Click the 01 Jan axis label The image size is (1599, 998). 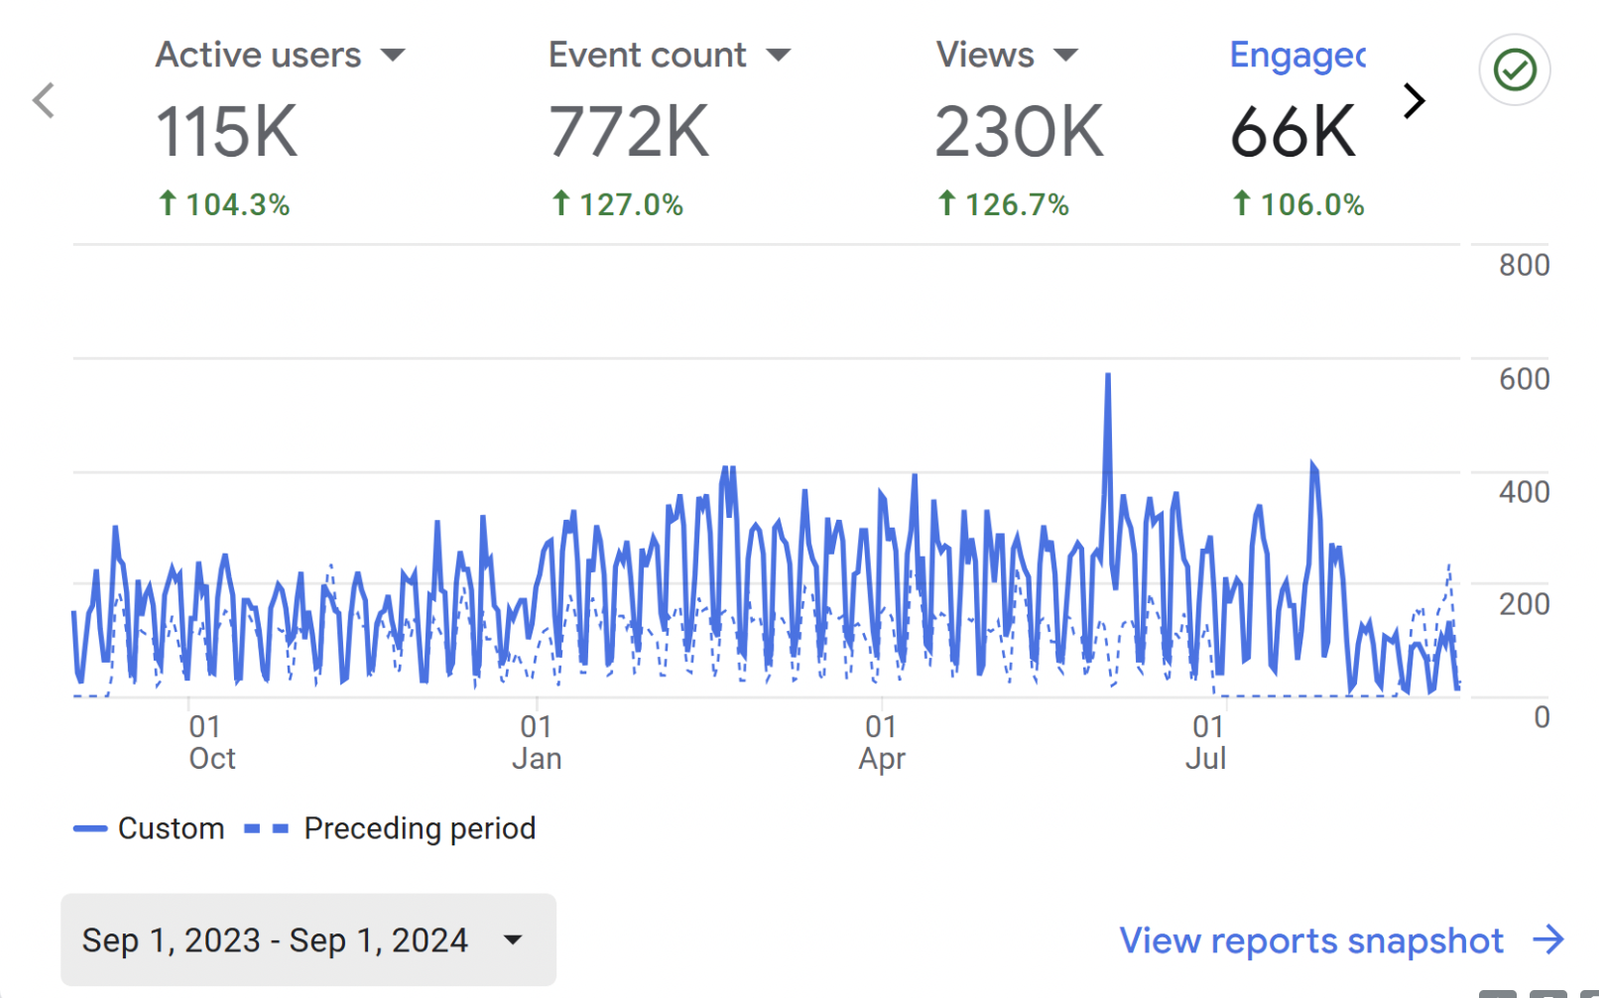[x=536, y=742]
